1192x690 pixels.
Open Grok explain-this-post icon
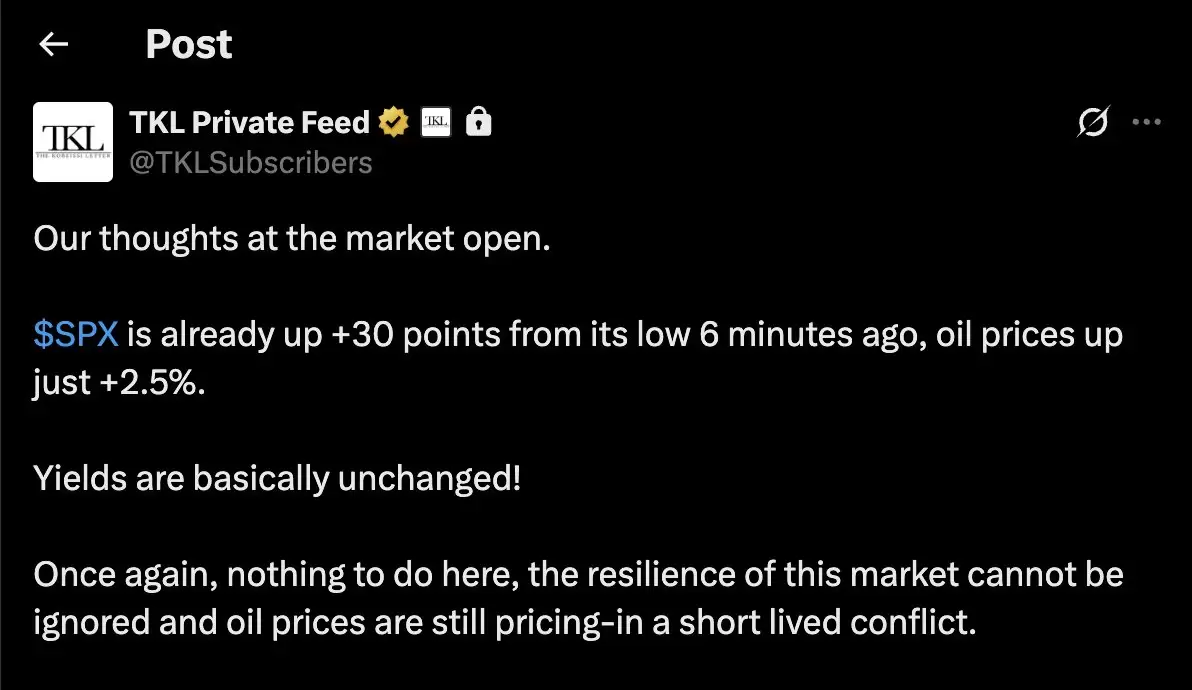click(x=1093, y=122)
